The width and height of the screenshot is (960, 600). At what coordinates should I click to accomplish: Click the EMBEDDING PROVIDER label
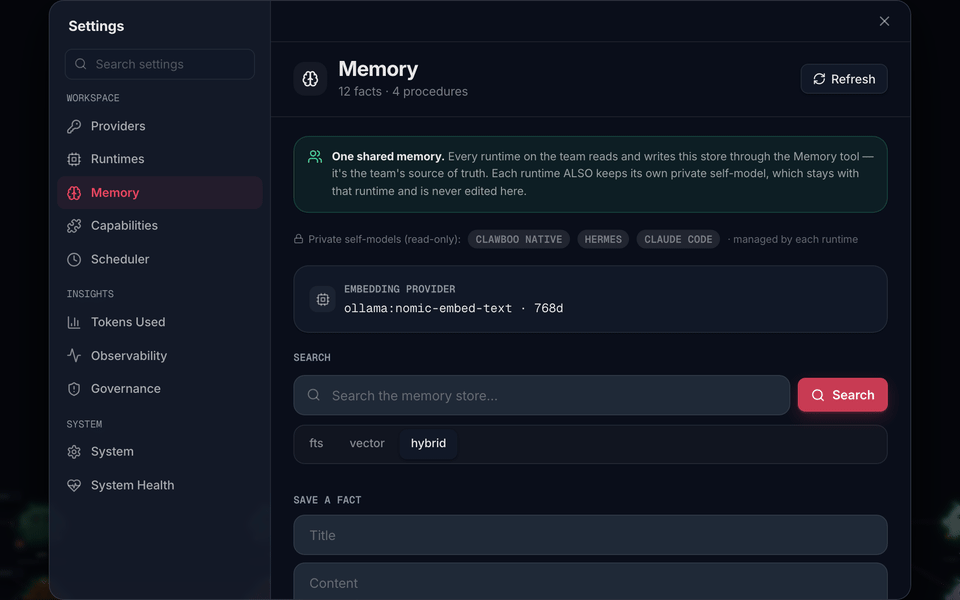[399, 289]
